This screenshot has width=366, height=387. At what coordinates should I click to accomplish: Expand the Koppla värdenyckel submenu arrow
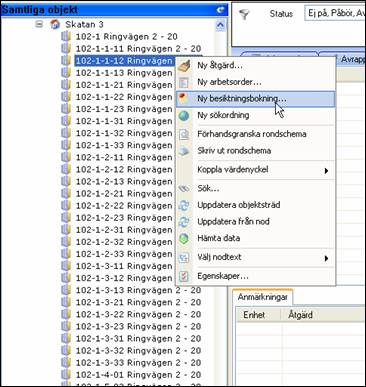(326, 171)
